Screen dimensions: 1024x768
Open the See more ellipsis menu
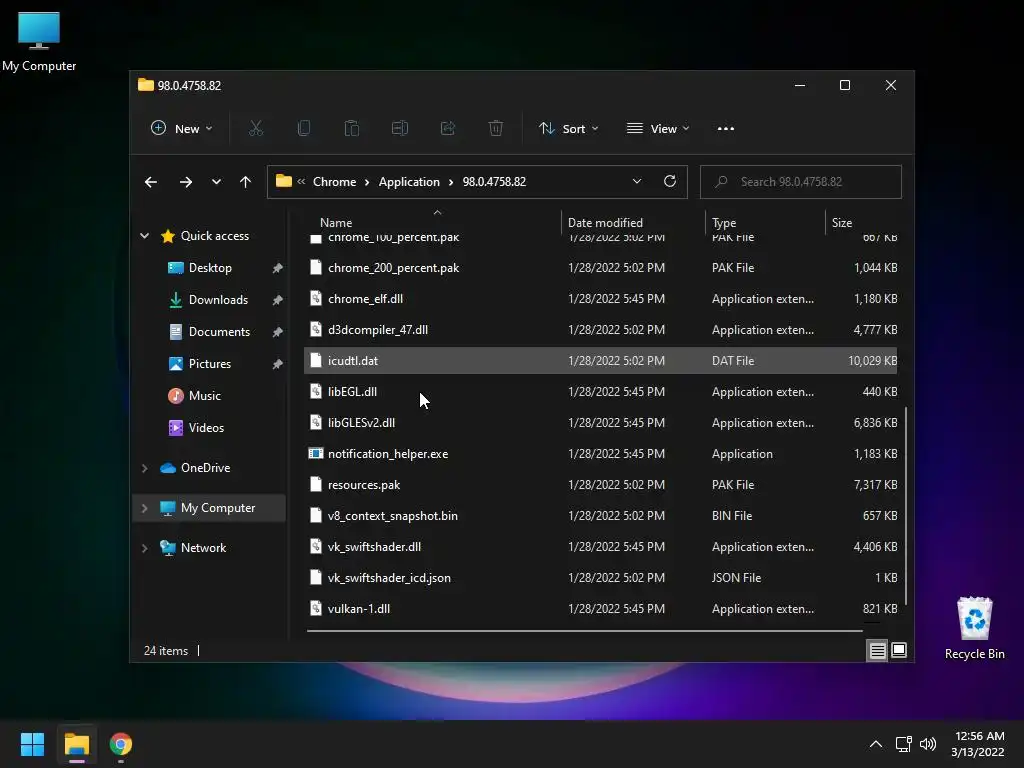(x=726, y=129)
